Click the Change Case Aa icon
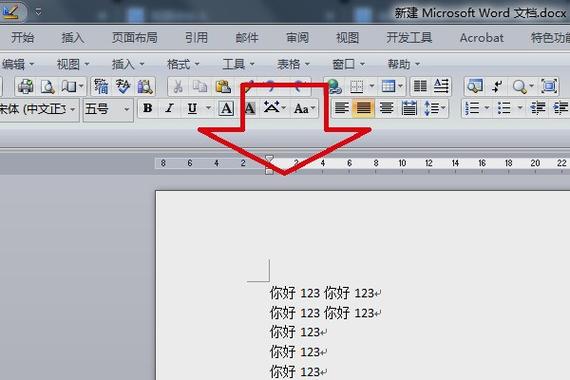This screenshot has width=570, height=380. click(301, 108)
